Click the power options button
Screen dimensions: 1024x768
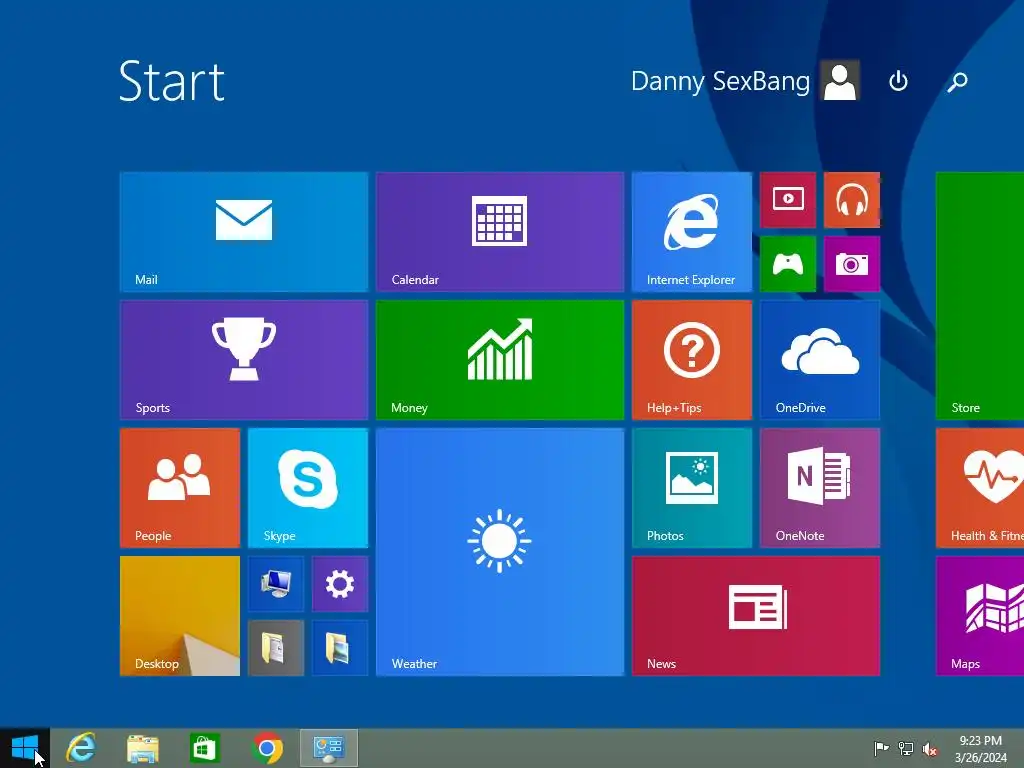tap(898, 81)
